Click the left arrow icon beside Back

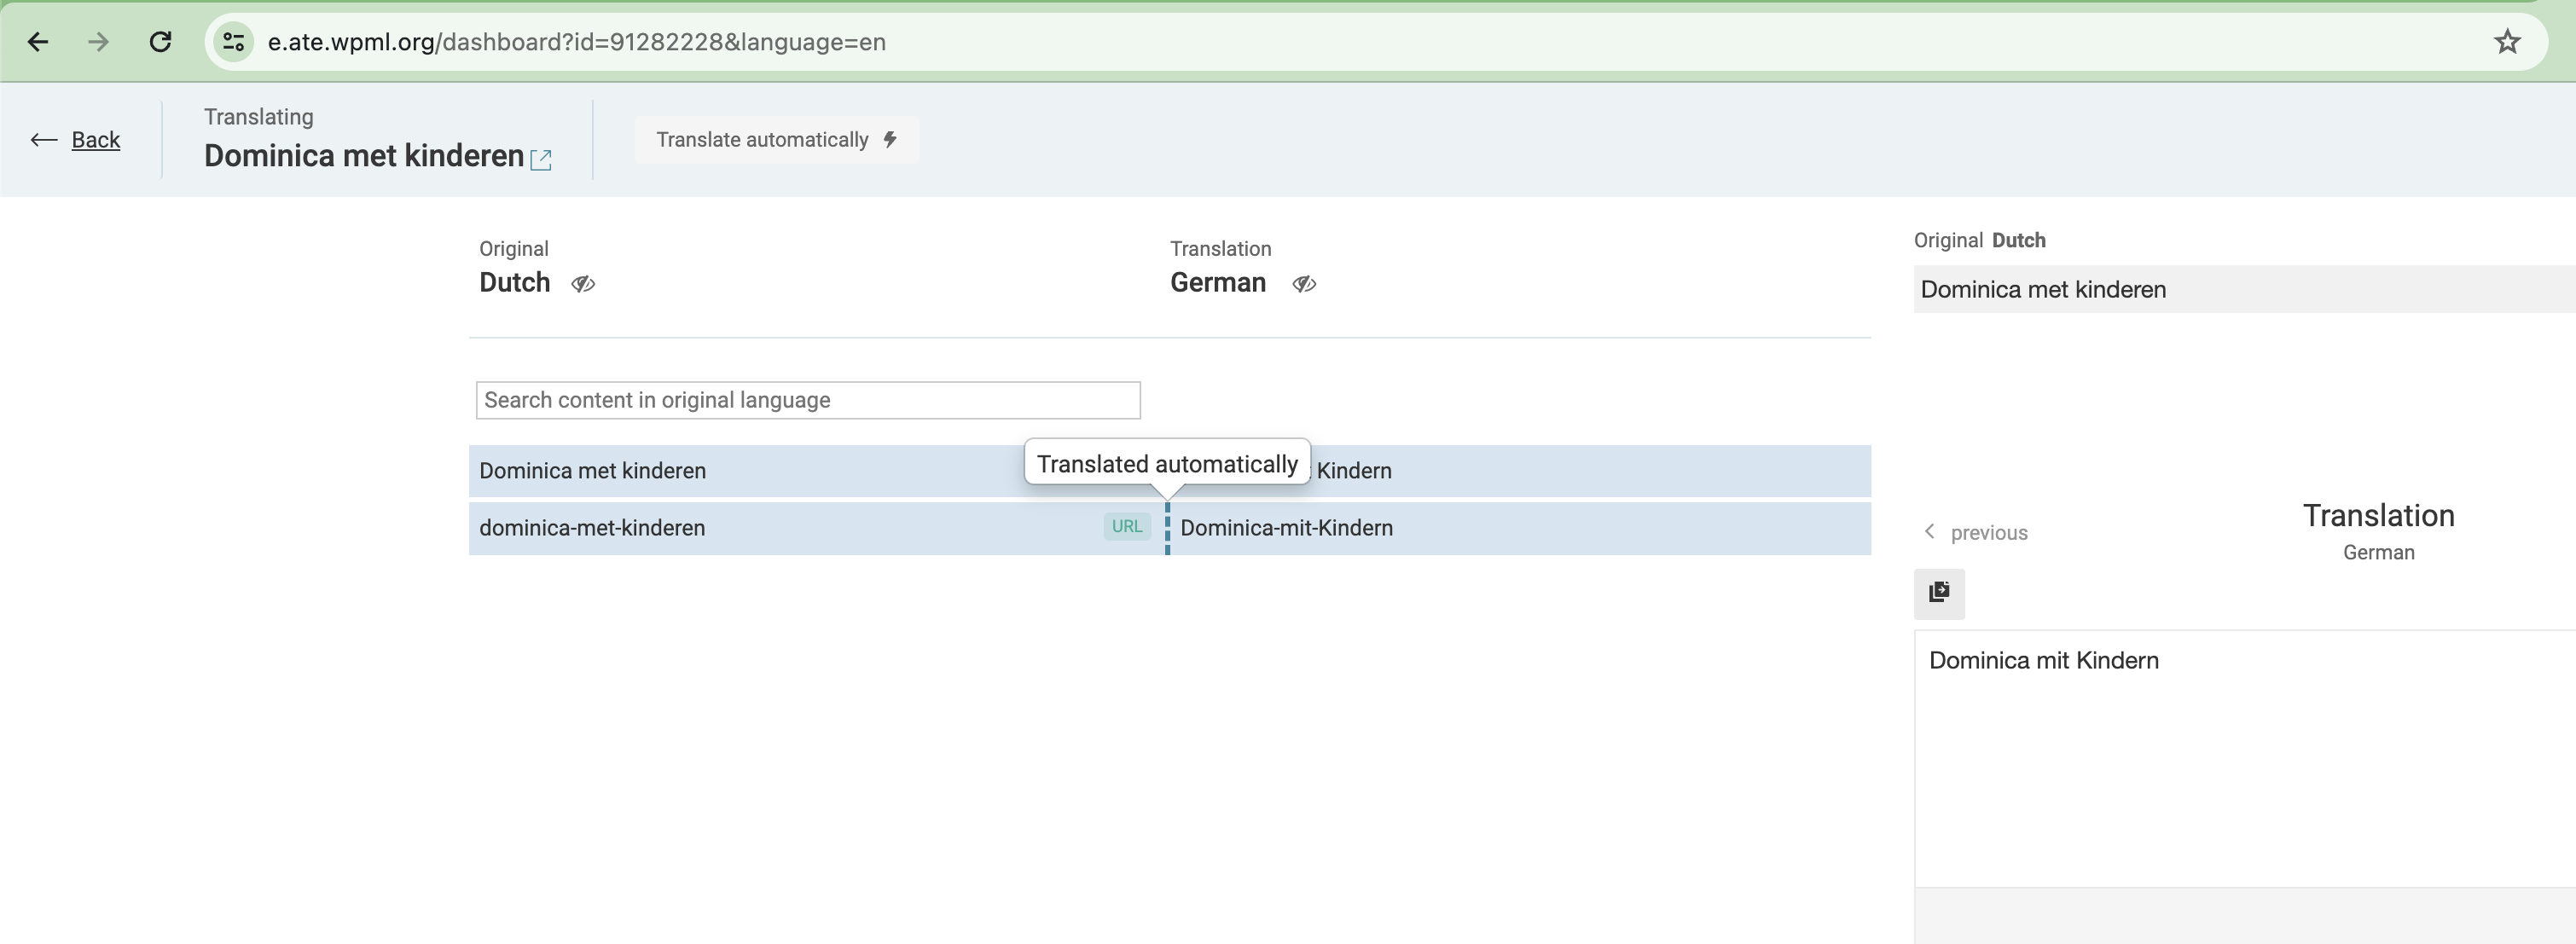44,140
